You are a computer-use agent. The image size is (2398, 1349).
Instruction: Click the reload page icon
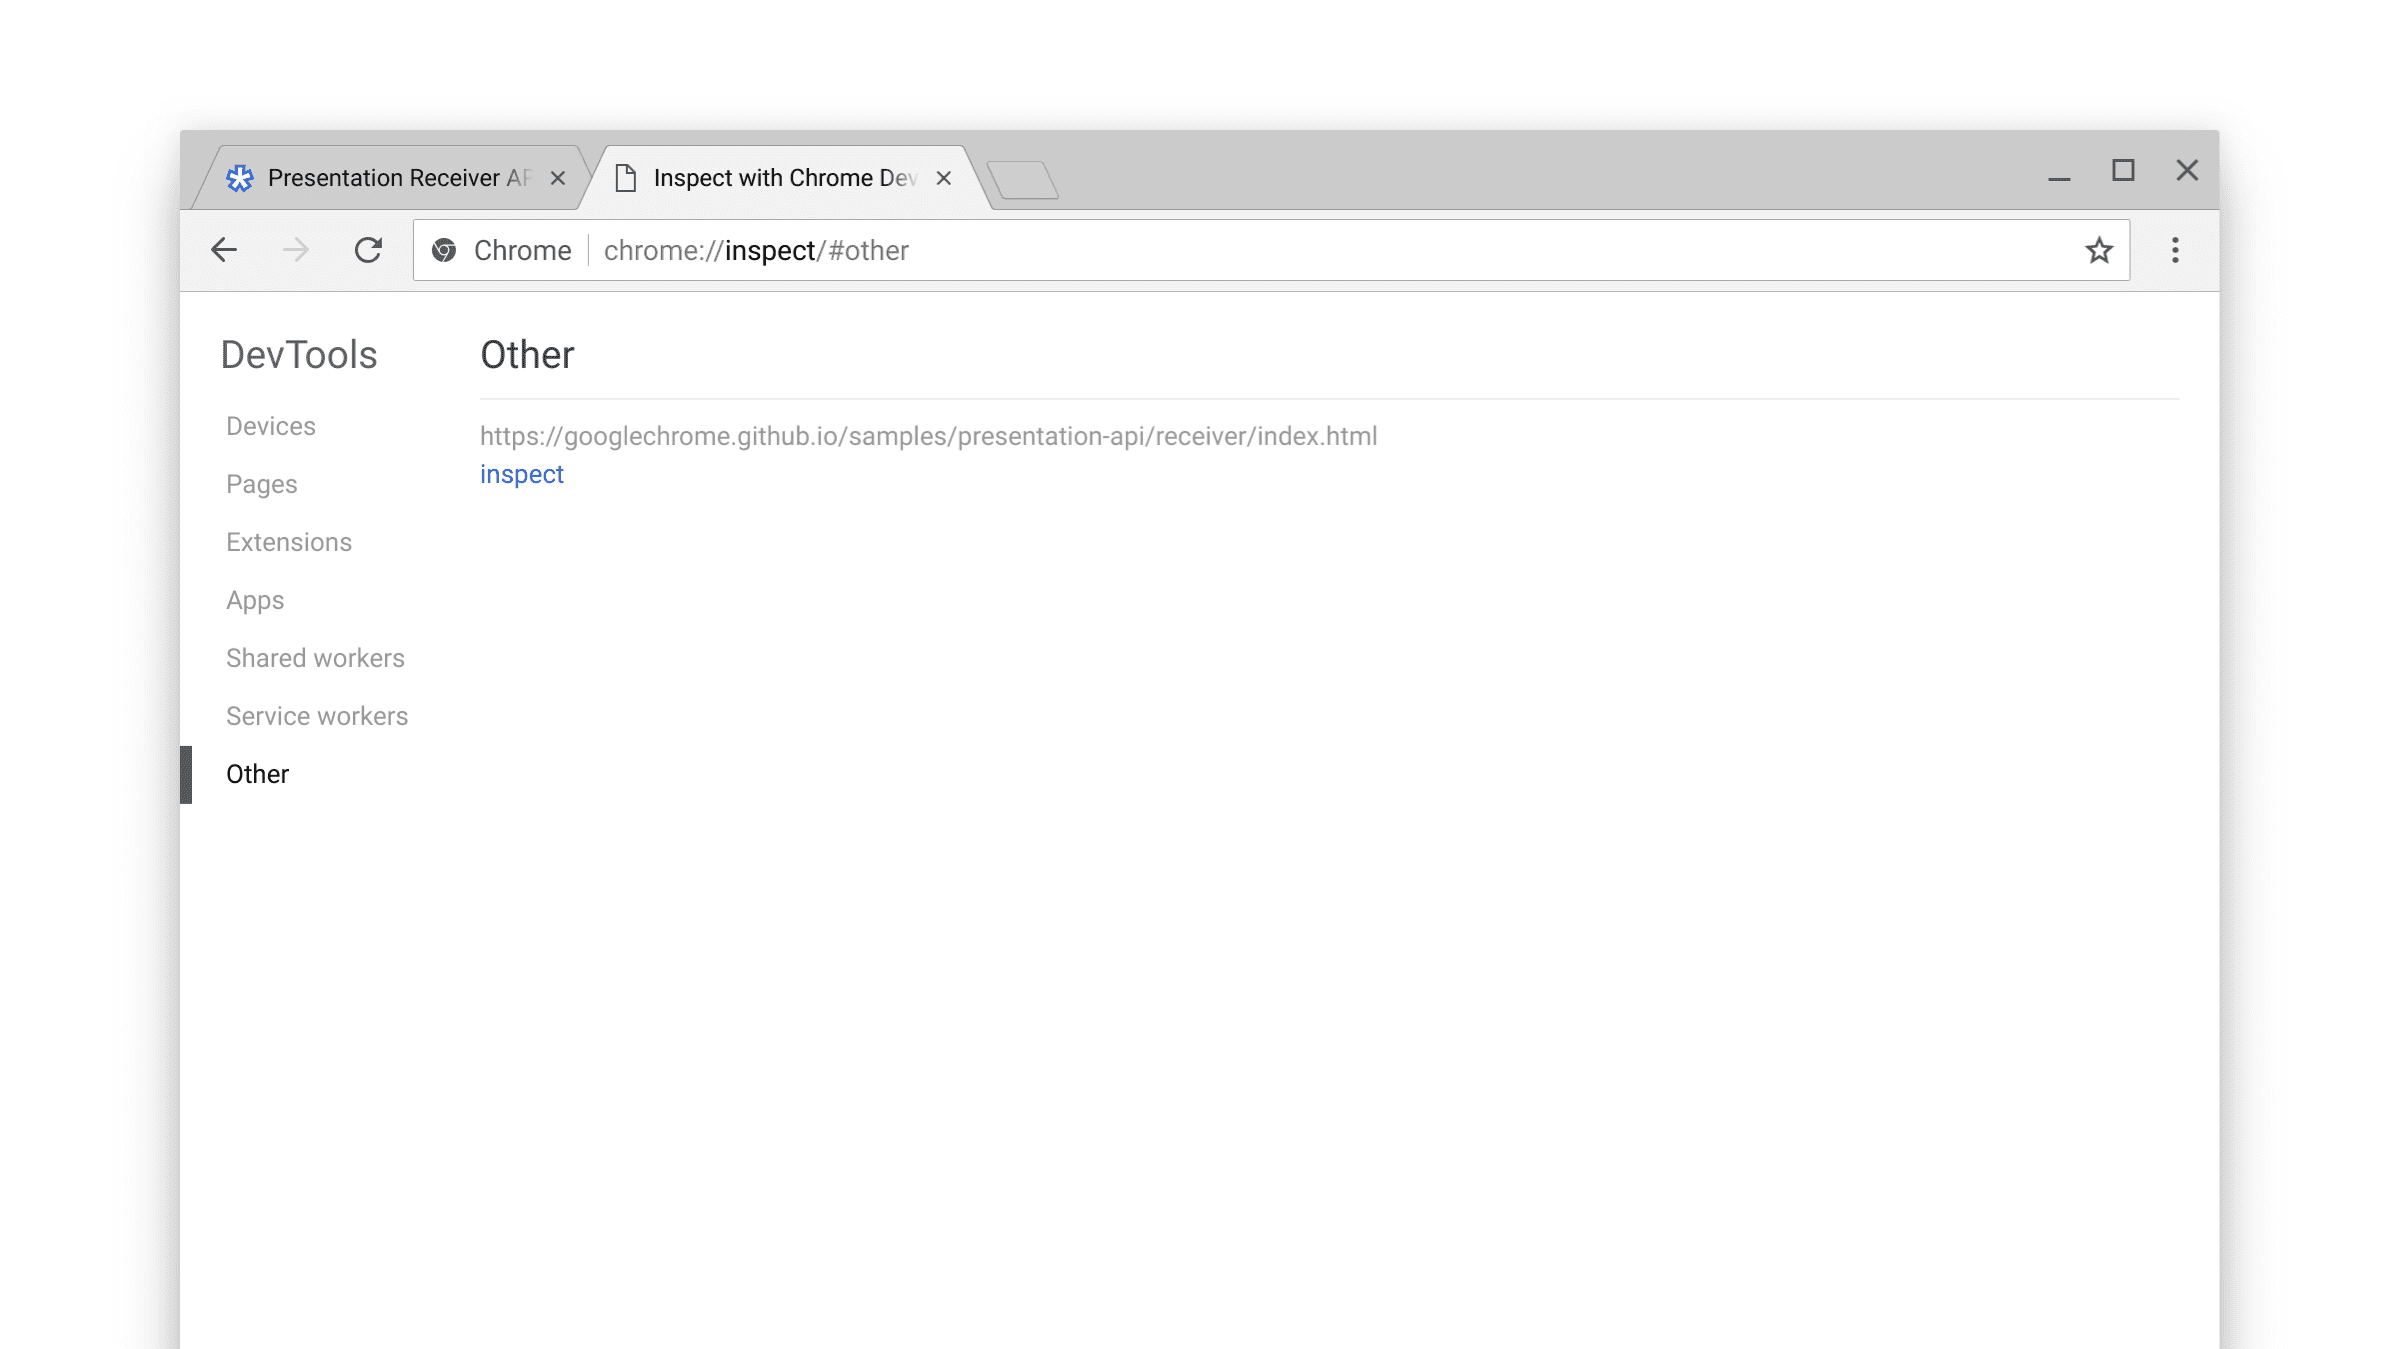367,249
